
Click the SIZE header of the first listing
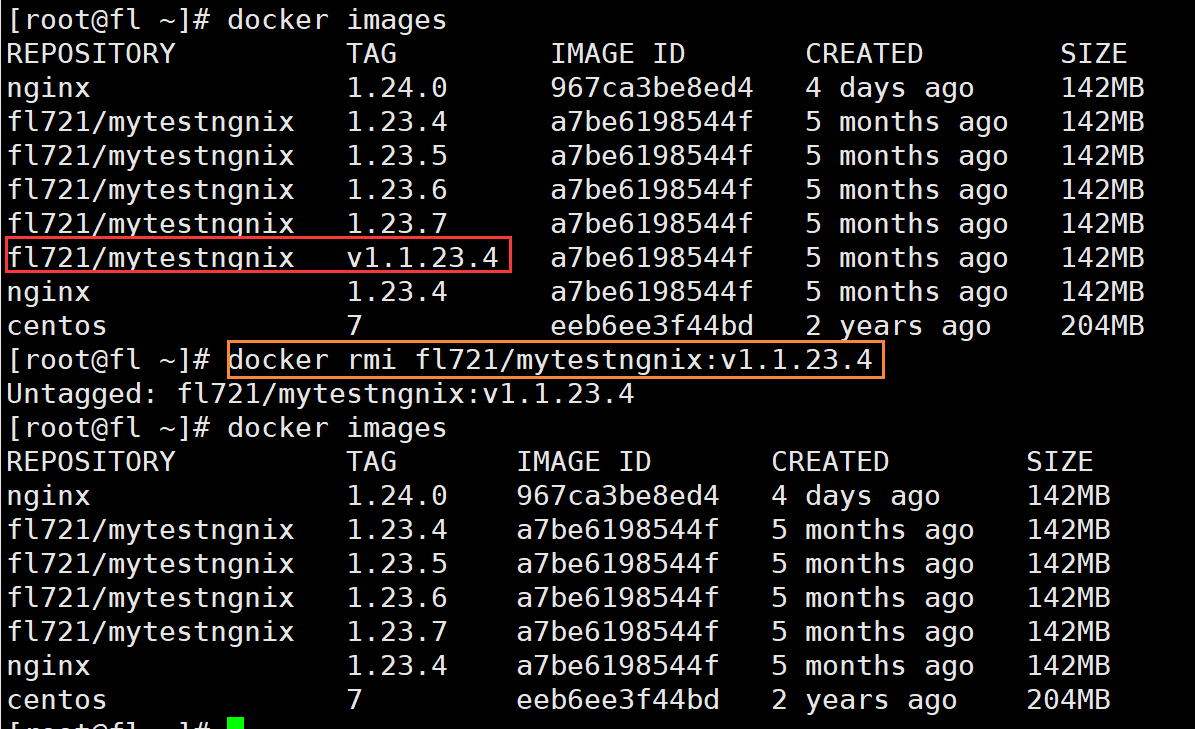coord(1094,53)
